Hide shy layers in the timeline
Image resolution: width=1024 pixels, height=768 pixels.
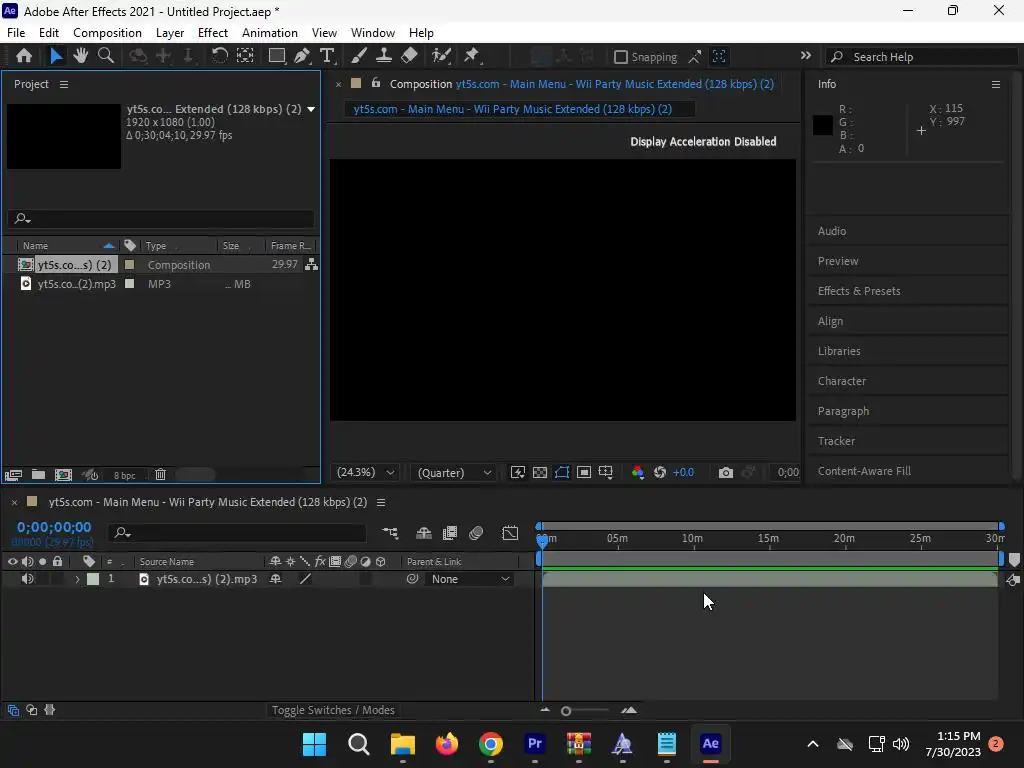424,533
